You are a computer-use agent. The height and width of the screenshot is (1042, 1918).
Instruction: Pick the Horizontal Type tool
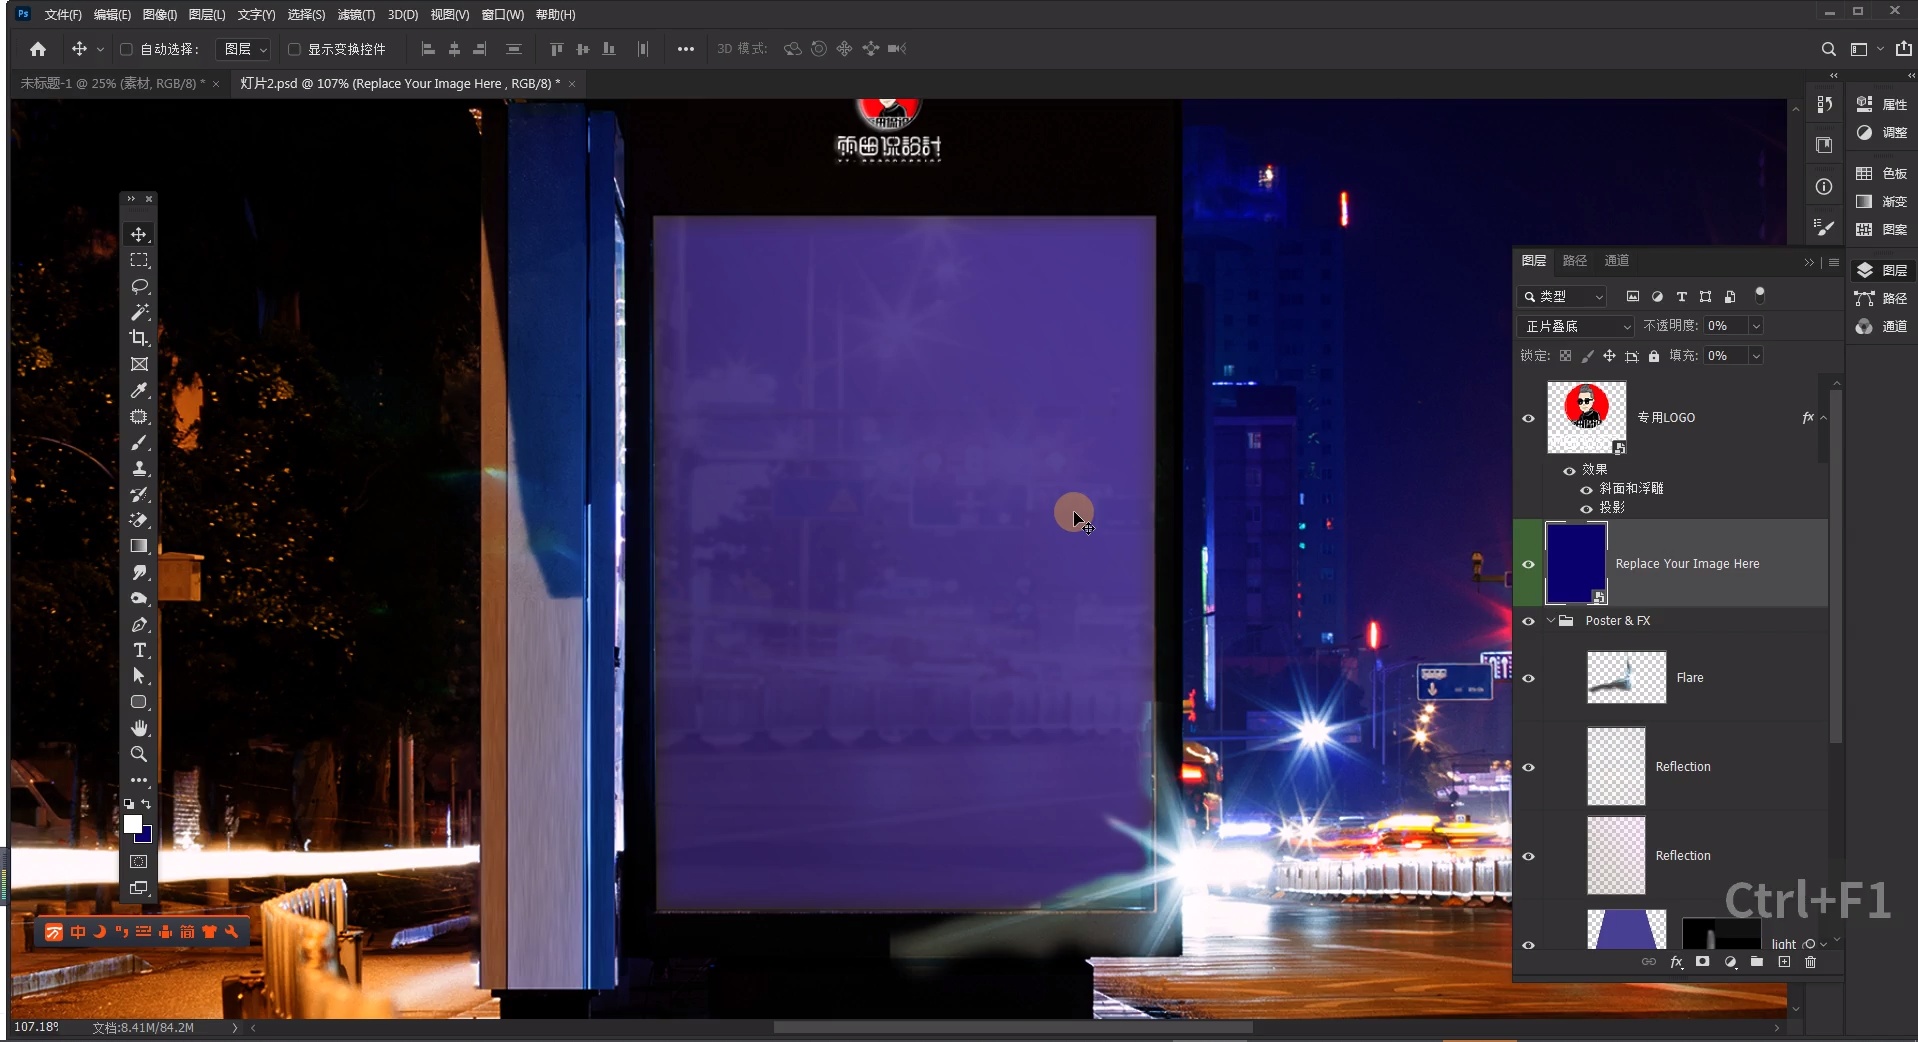pyautogui.click(x=139, y=650)
